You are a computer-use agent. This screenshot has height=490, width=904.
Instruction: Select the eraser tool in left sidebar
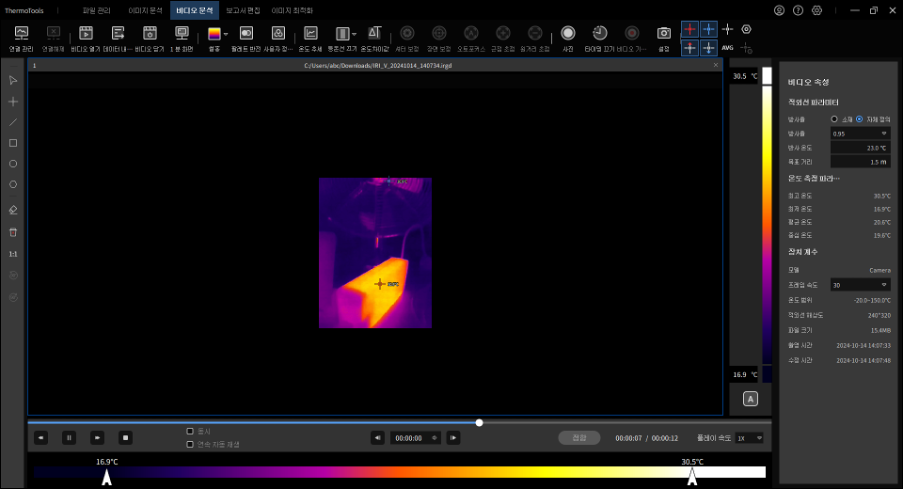(13, 210)
